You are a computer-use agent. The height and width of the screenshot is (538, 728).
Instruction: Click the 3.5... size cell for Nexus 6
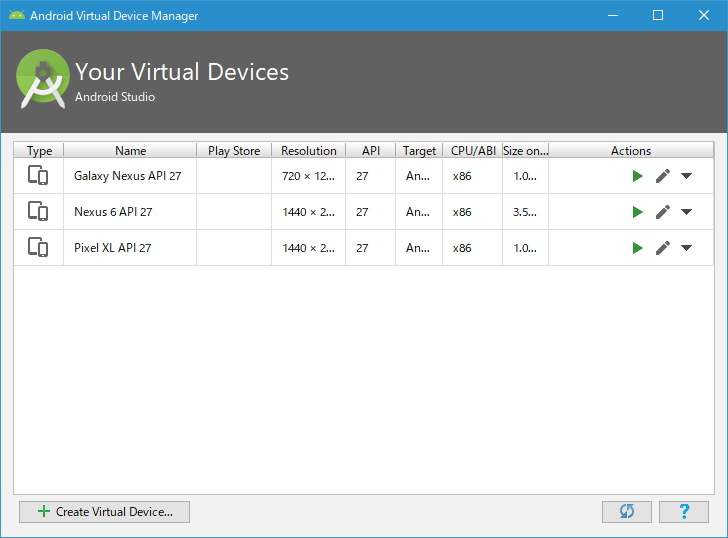pyautogui.click(x=525, y=212)
